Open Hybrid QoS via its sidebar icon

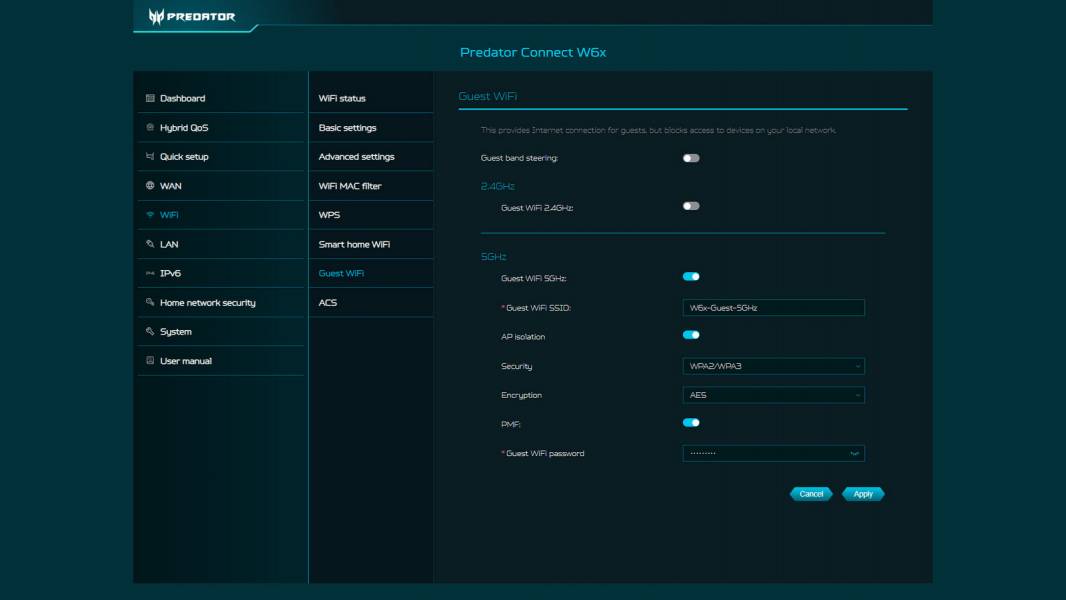148,127
